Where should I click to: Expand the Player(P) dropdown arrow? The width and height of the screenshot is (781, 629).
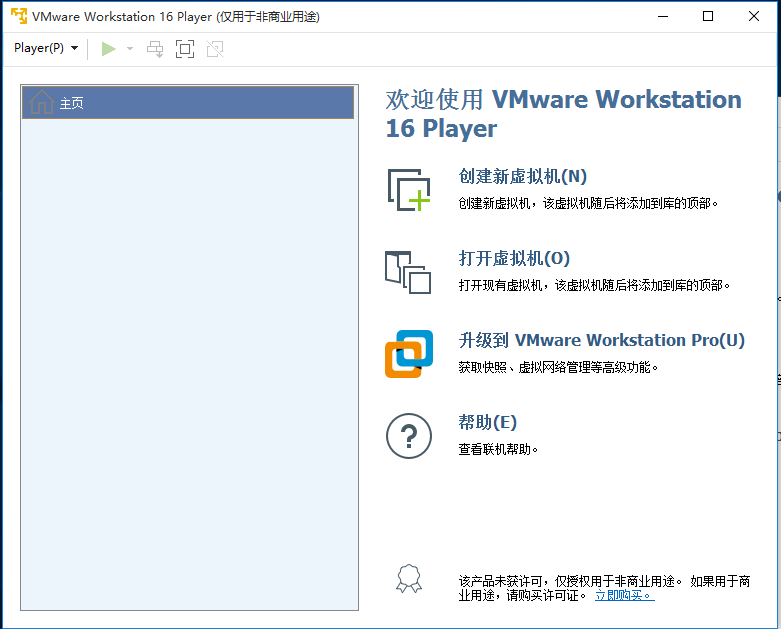click(74, 48)
